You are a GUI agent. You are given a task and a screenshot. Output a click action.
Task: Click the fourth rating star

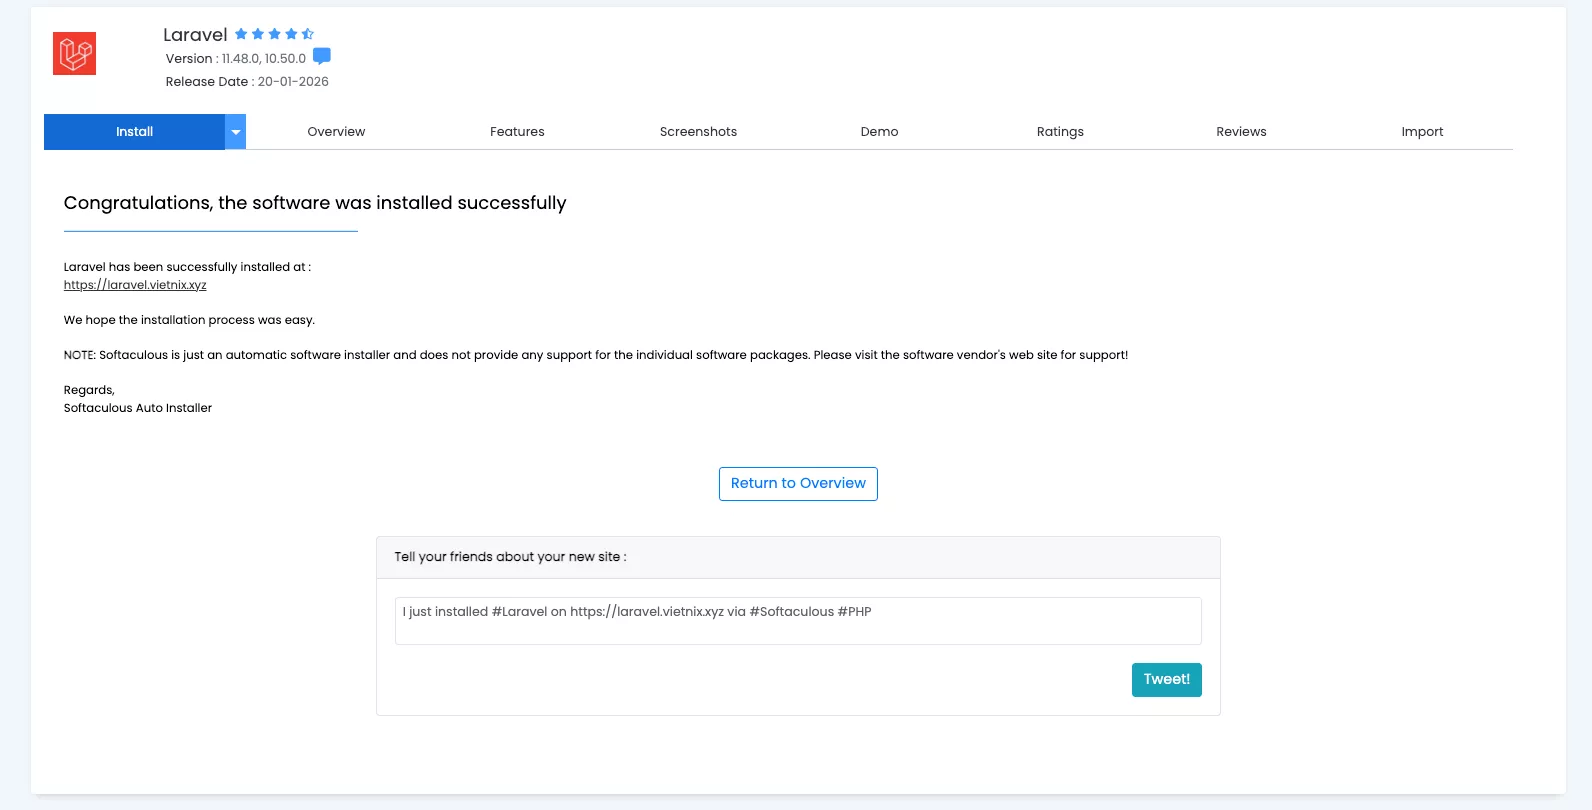click(x=291, y=33)
